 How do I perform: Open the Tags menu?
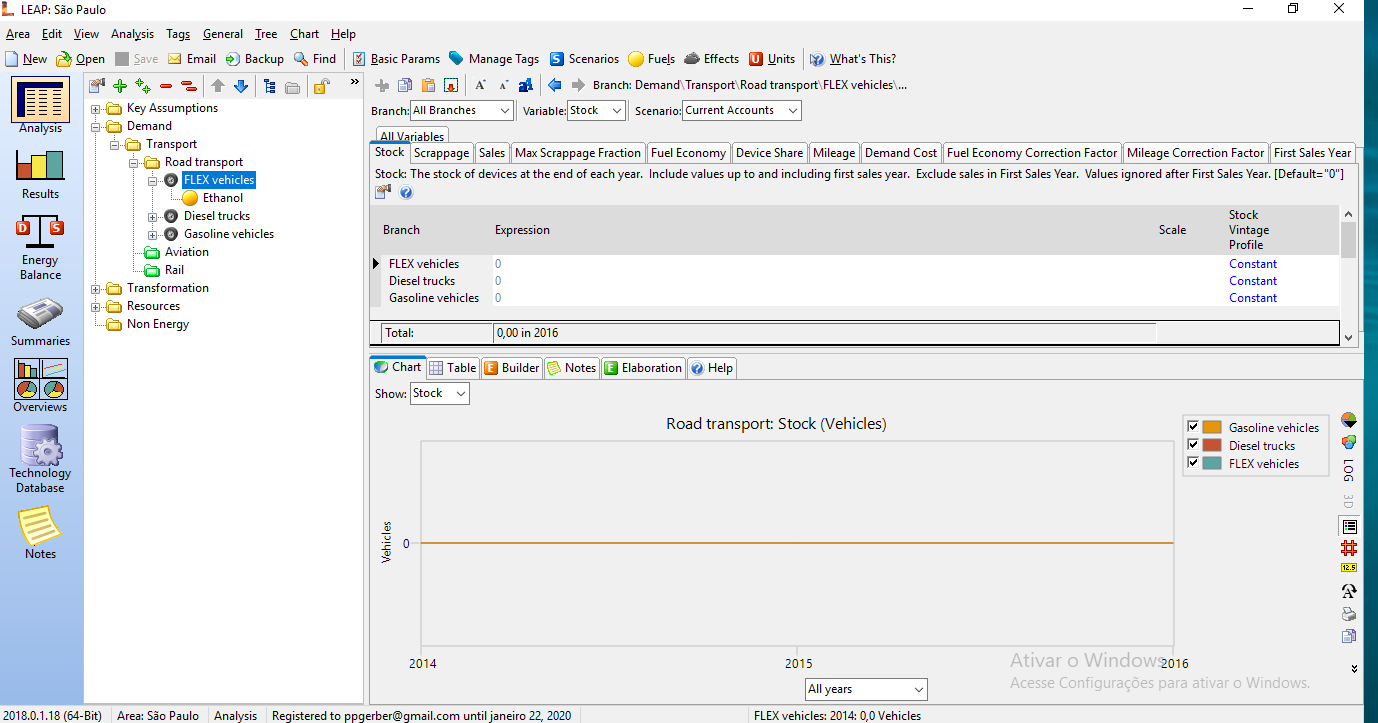(x=178, y=34)
